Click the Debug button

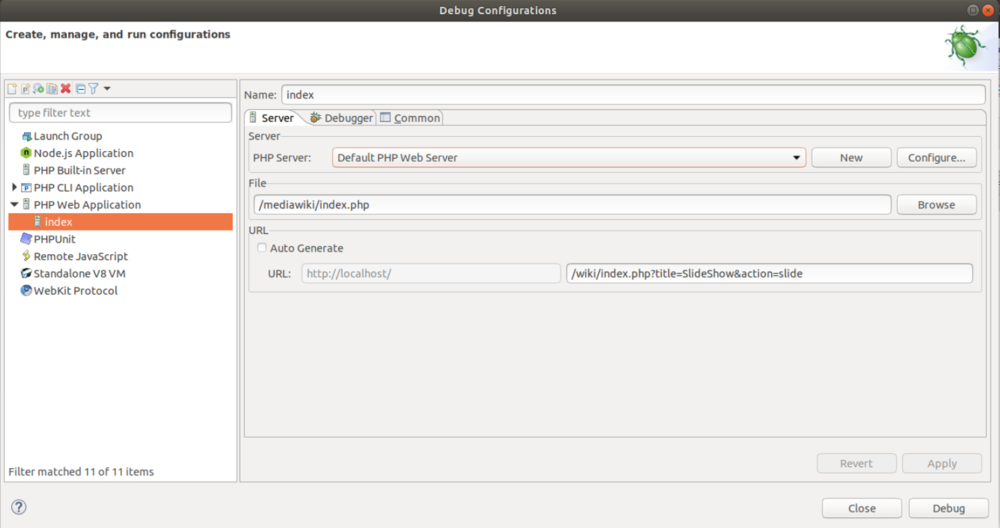948,508
